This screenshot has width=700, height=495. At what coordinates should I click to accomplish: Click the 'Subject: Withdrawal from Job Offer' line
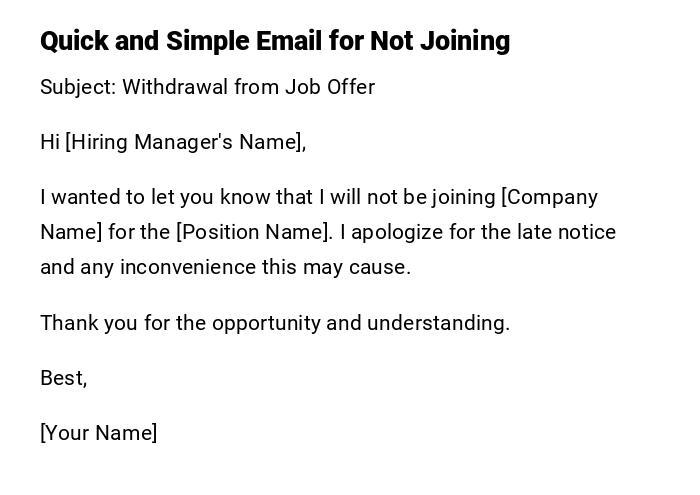pyautogui.click(x=207, y=87)
